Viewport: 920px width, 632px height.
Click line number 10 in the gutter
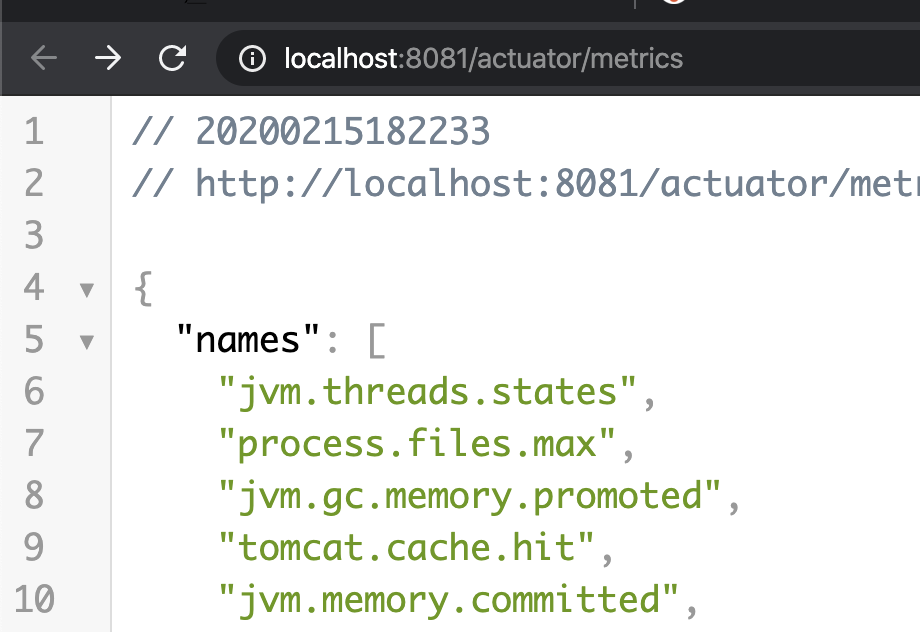(x=34, y=600)
